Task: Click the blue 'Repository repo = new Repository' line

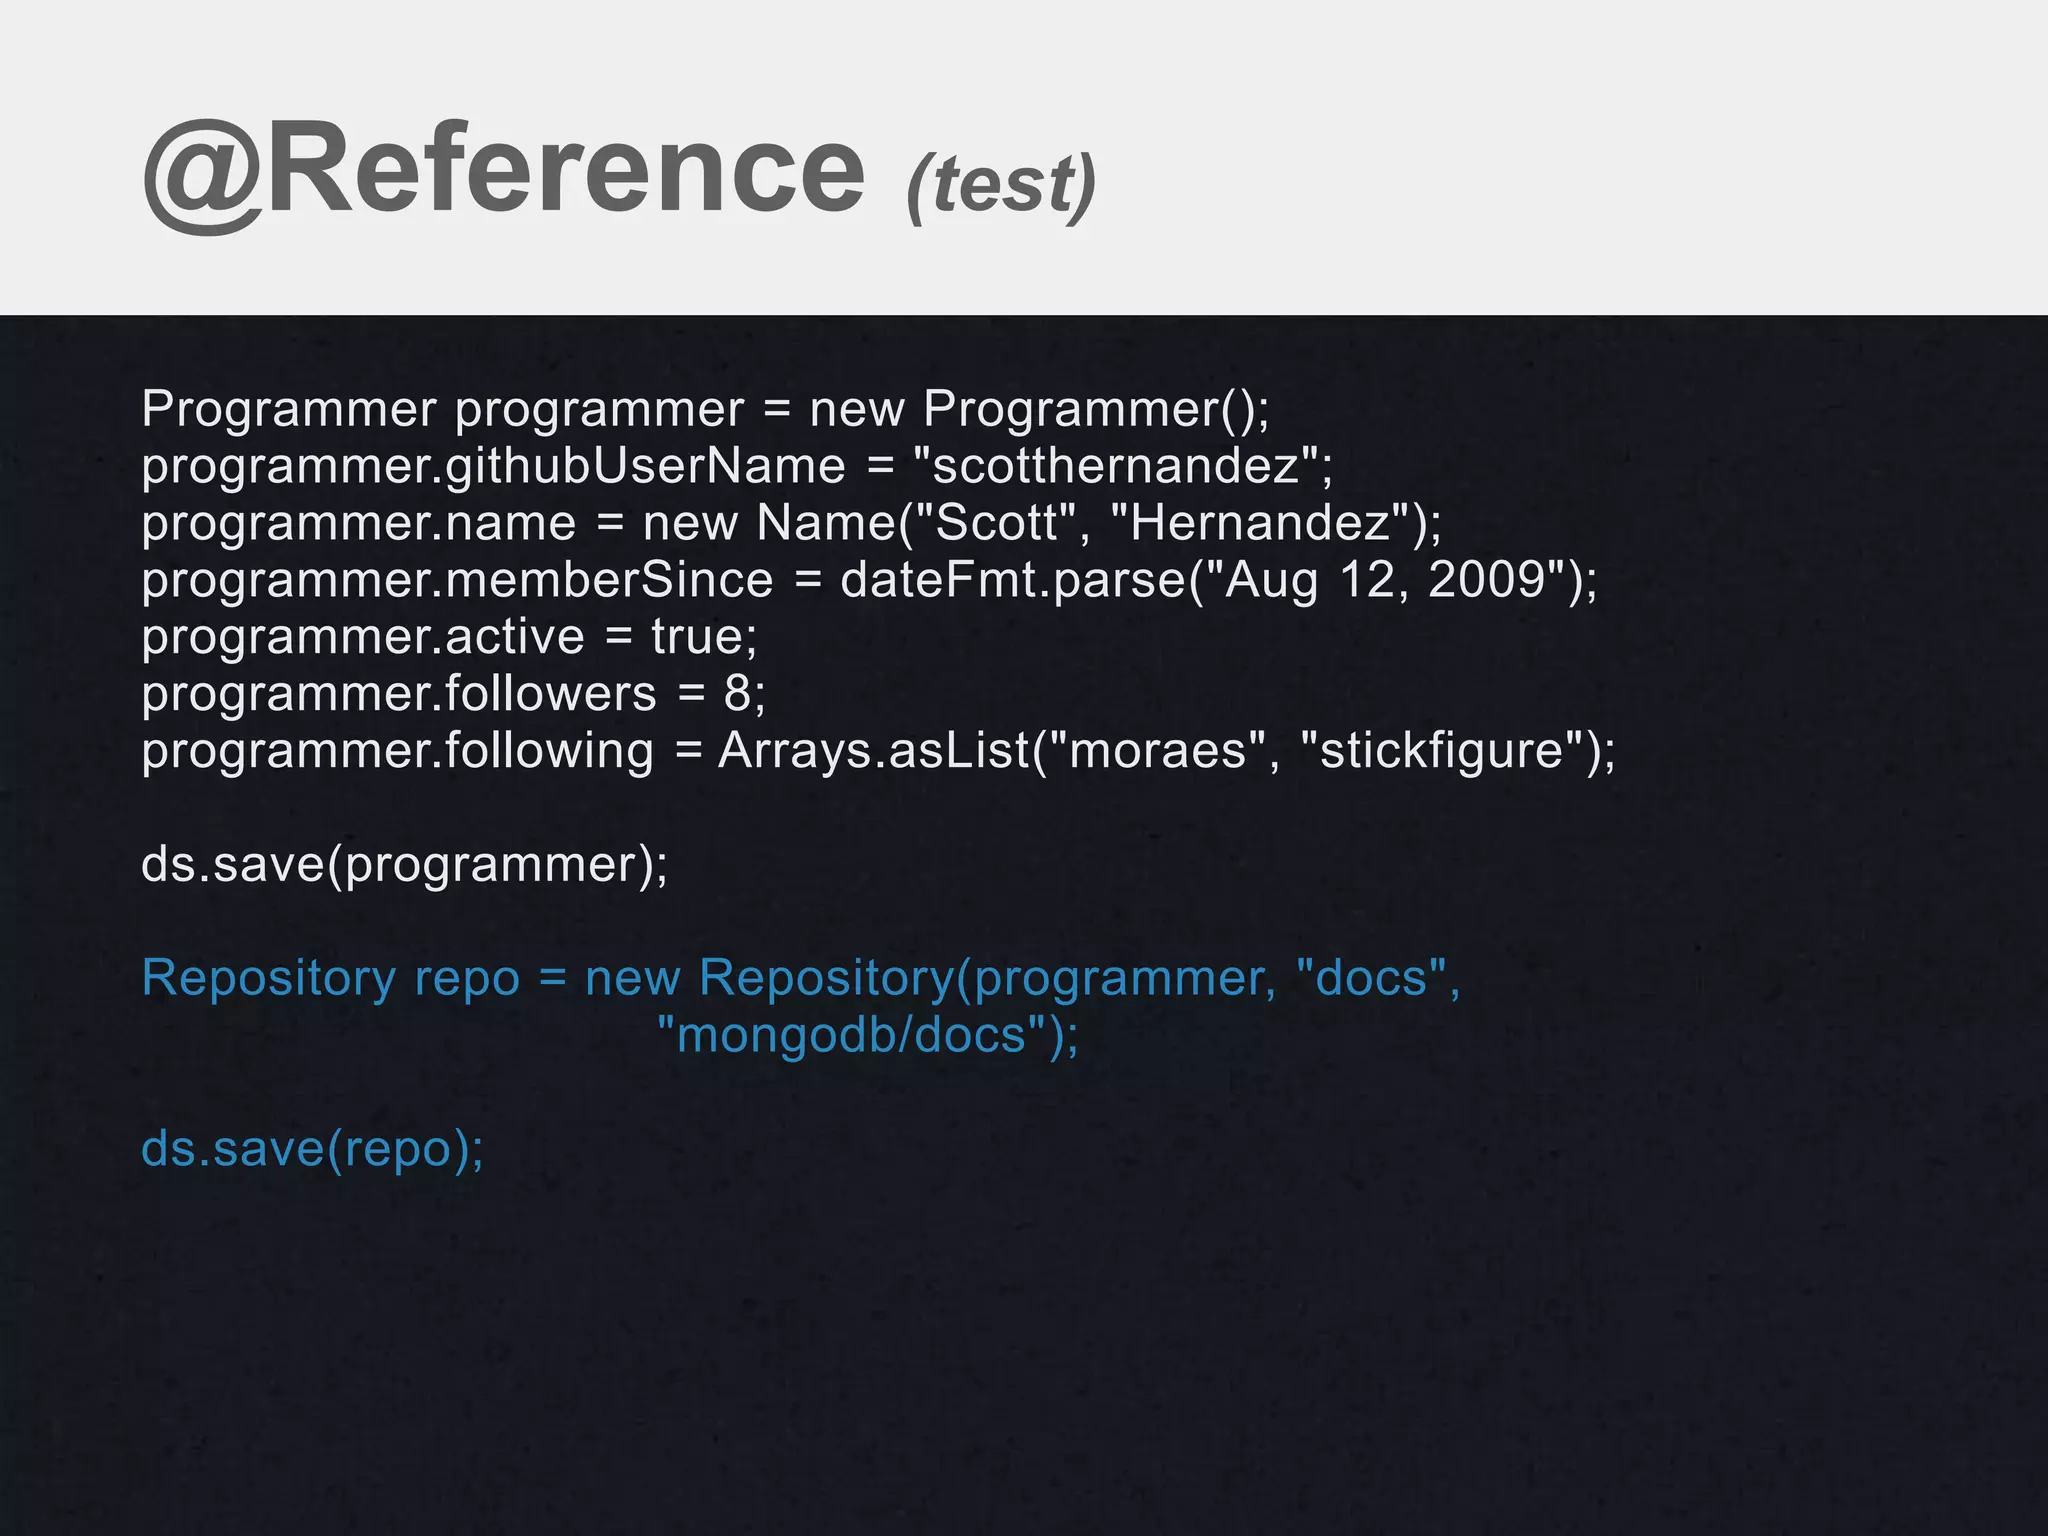Action: tap(801, 978)
